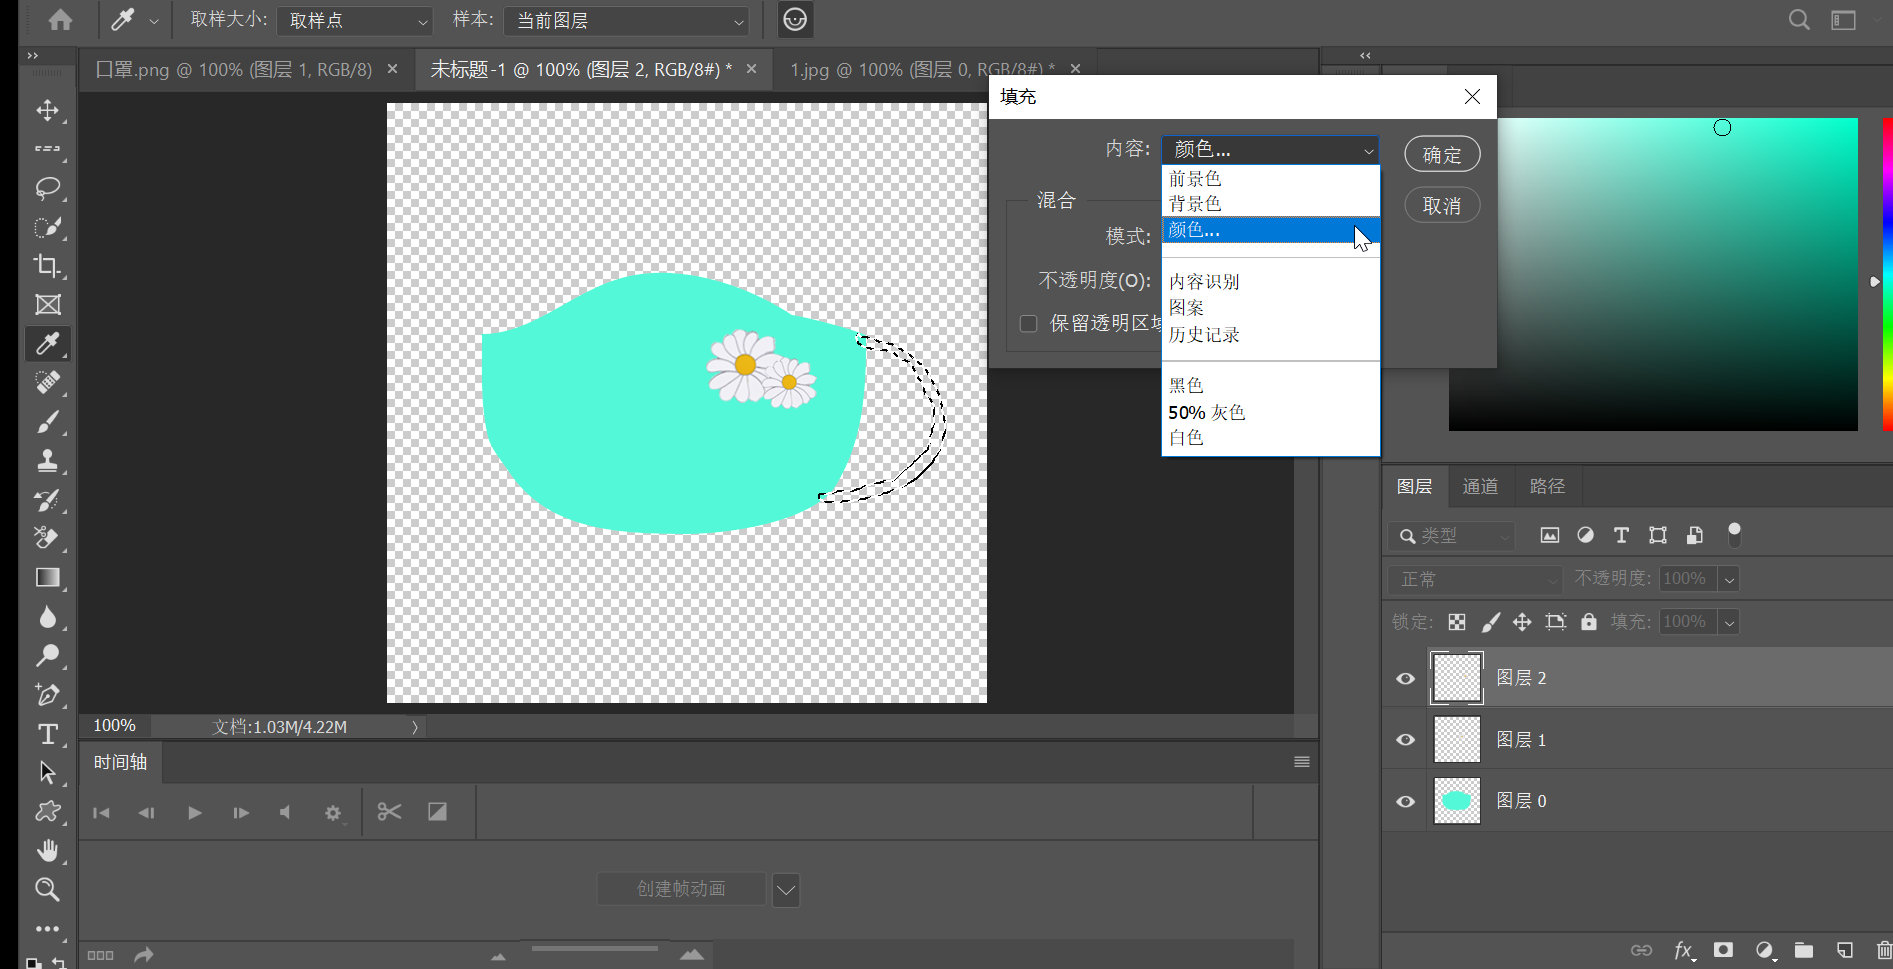Open the layer styles fx menu
The width and height of the screenshot is (1893, 969).
click(x=1683, y=950)
